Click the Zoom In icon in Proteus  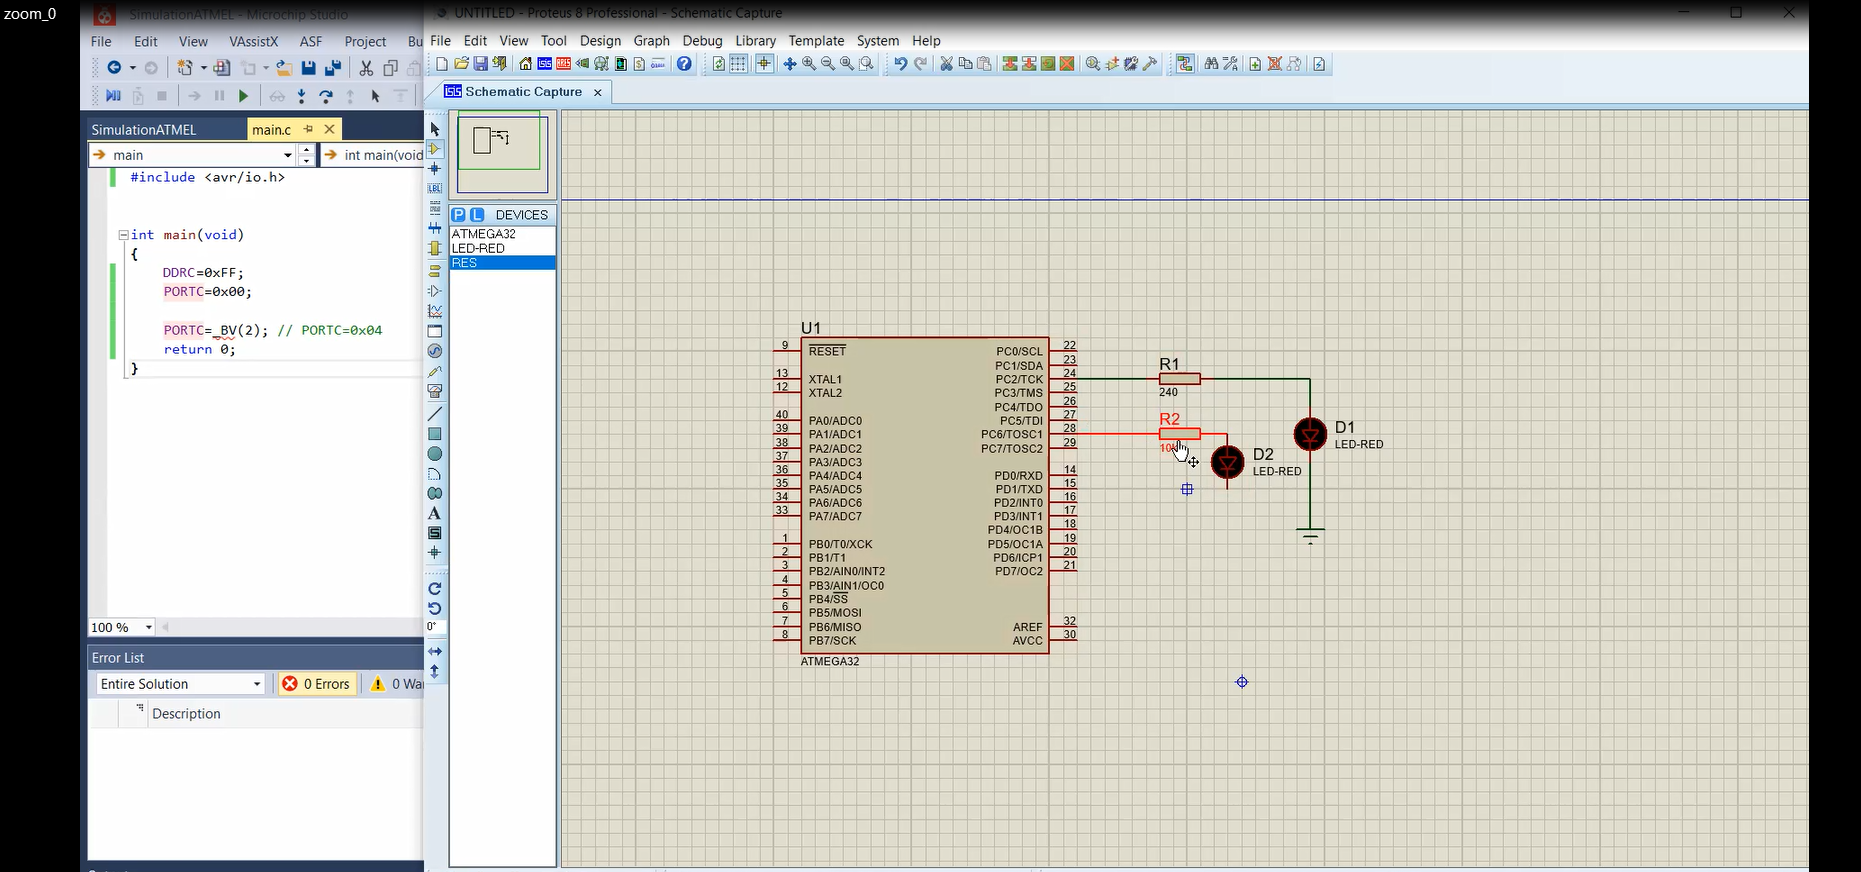click(x=809, y=64)
